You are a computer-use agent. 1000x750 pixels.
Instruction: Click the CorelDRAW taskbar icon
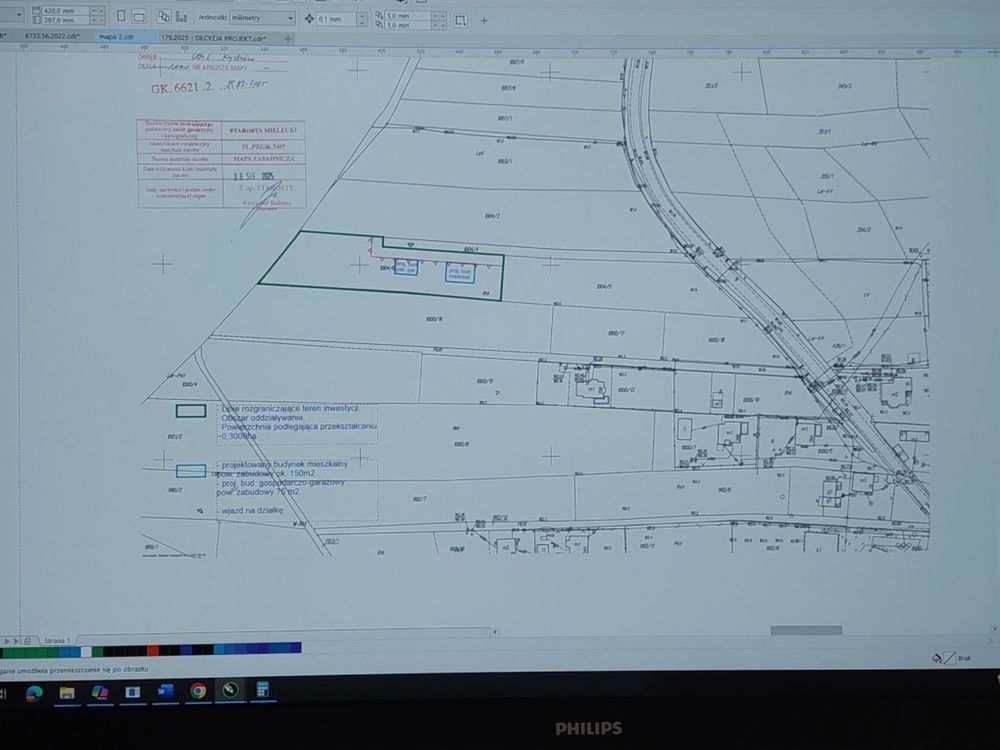[230, 690]
